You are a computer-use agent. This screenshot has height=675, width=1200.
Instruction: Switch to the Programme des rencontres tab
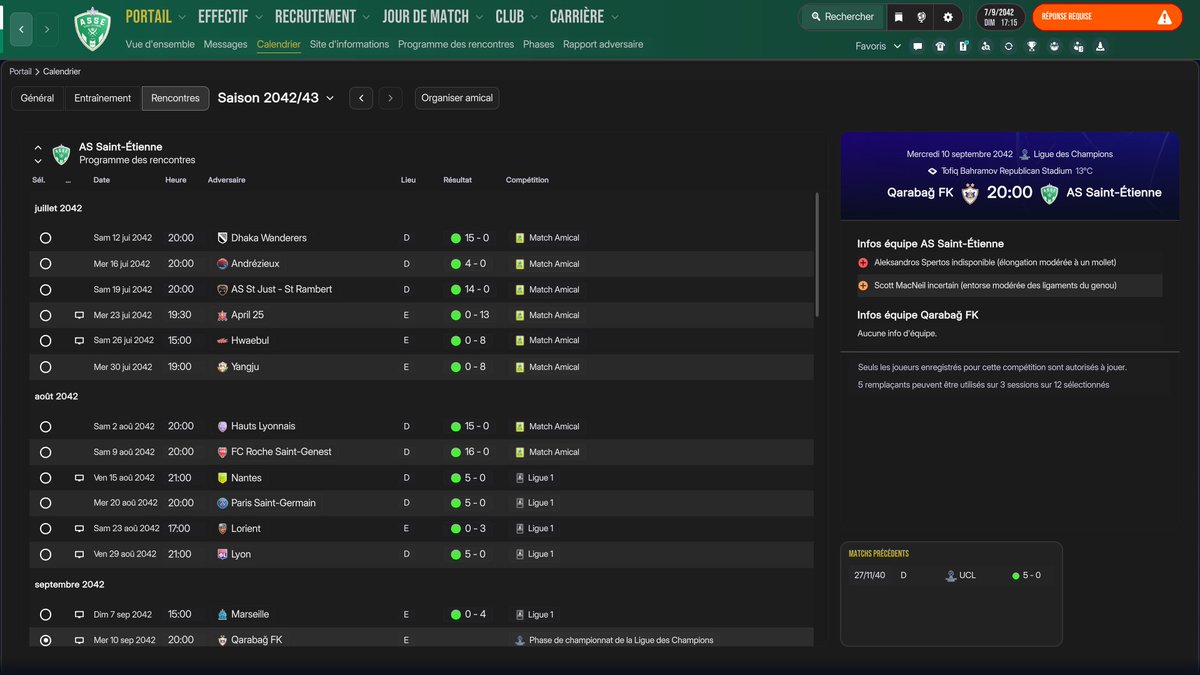click(x=456, y=44)
